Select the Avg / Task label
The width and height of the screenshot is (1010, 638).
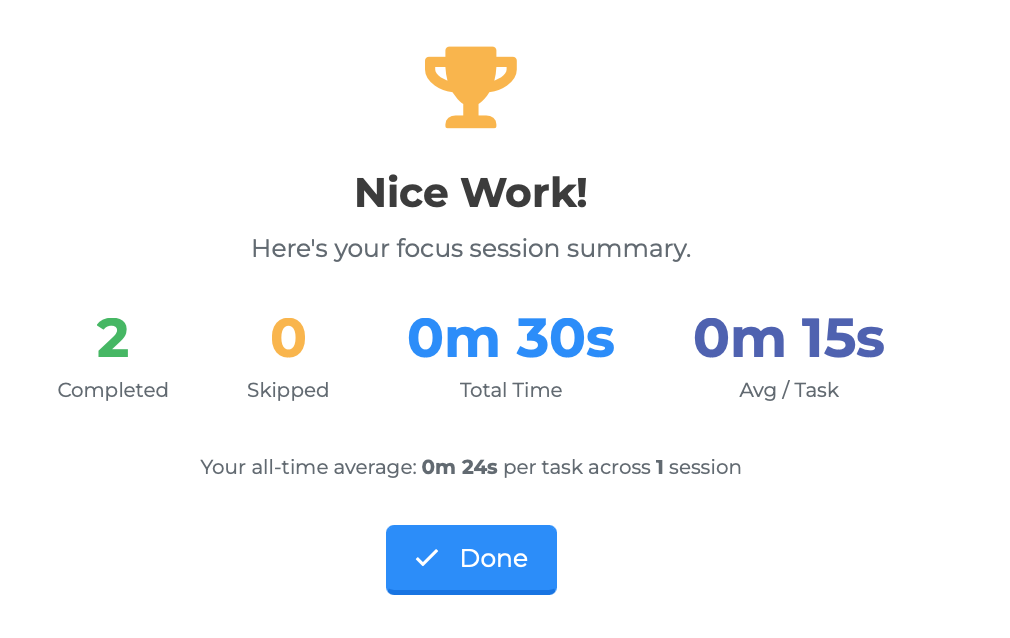[789, 390]
